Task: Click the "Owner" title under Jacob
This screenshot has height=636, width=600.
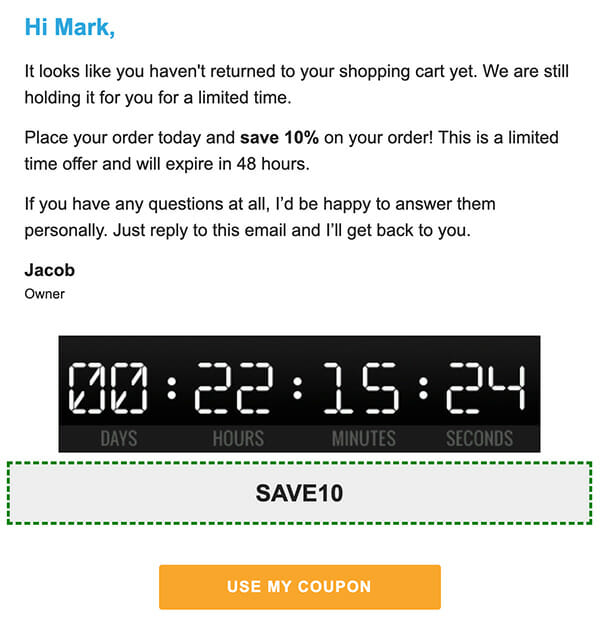Action: pos(44,294)
